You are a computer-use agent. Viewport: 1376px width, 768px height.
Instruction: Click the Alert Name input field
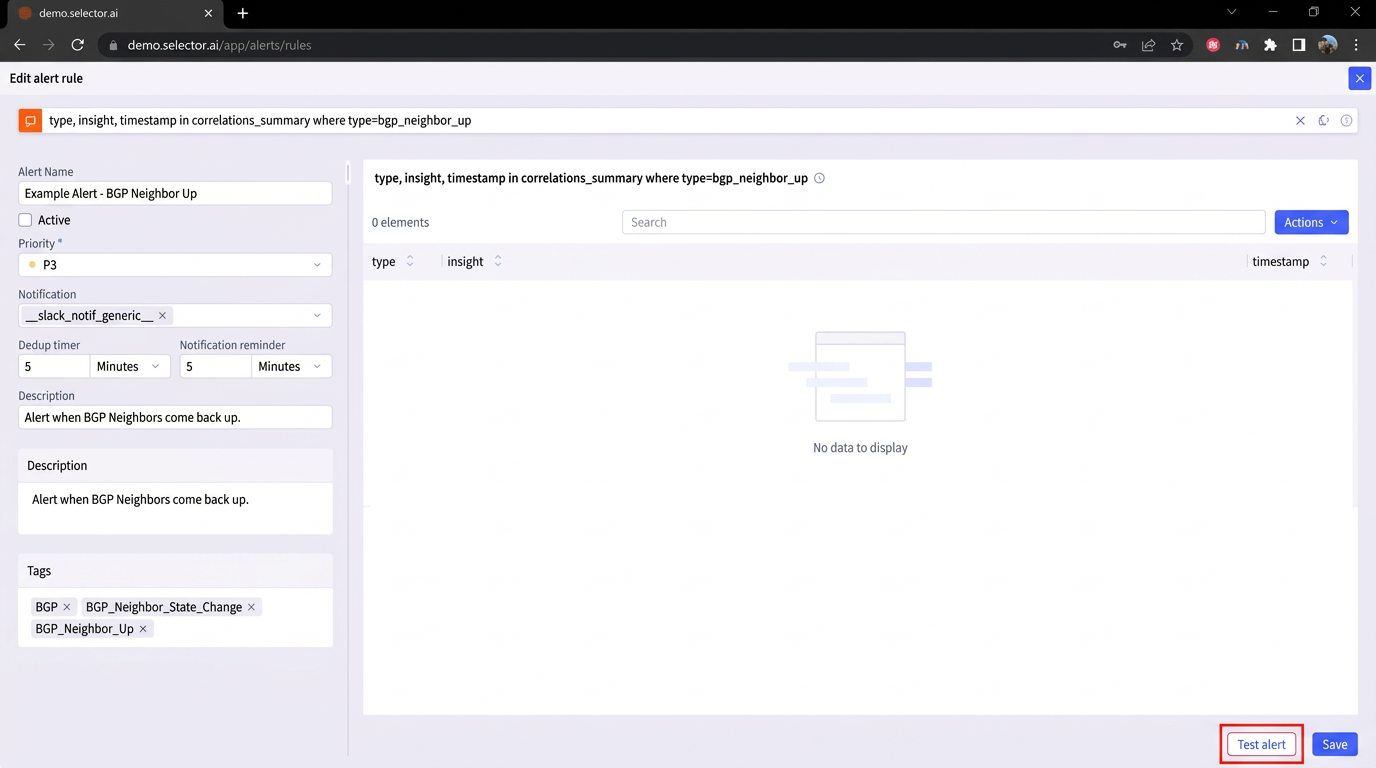pos(175,194)
